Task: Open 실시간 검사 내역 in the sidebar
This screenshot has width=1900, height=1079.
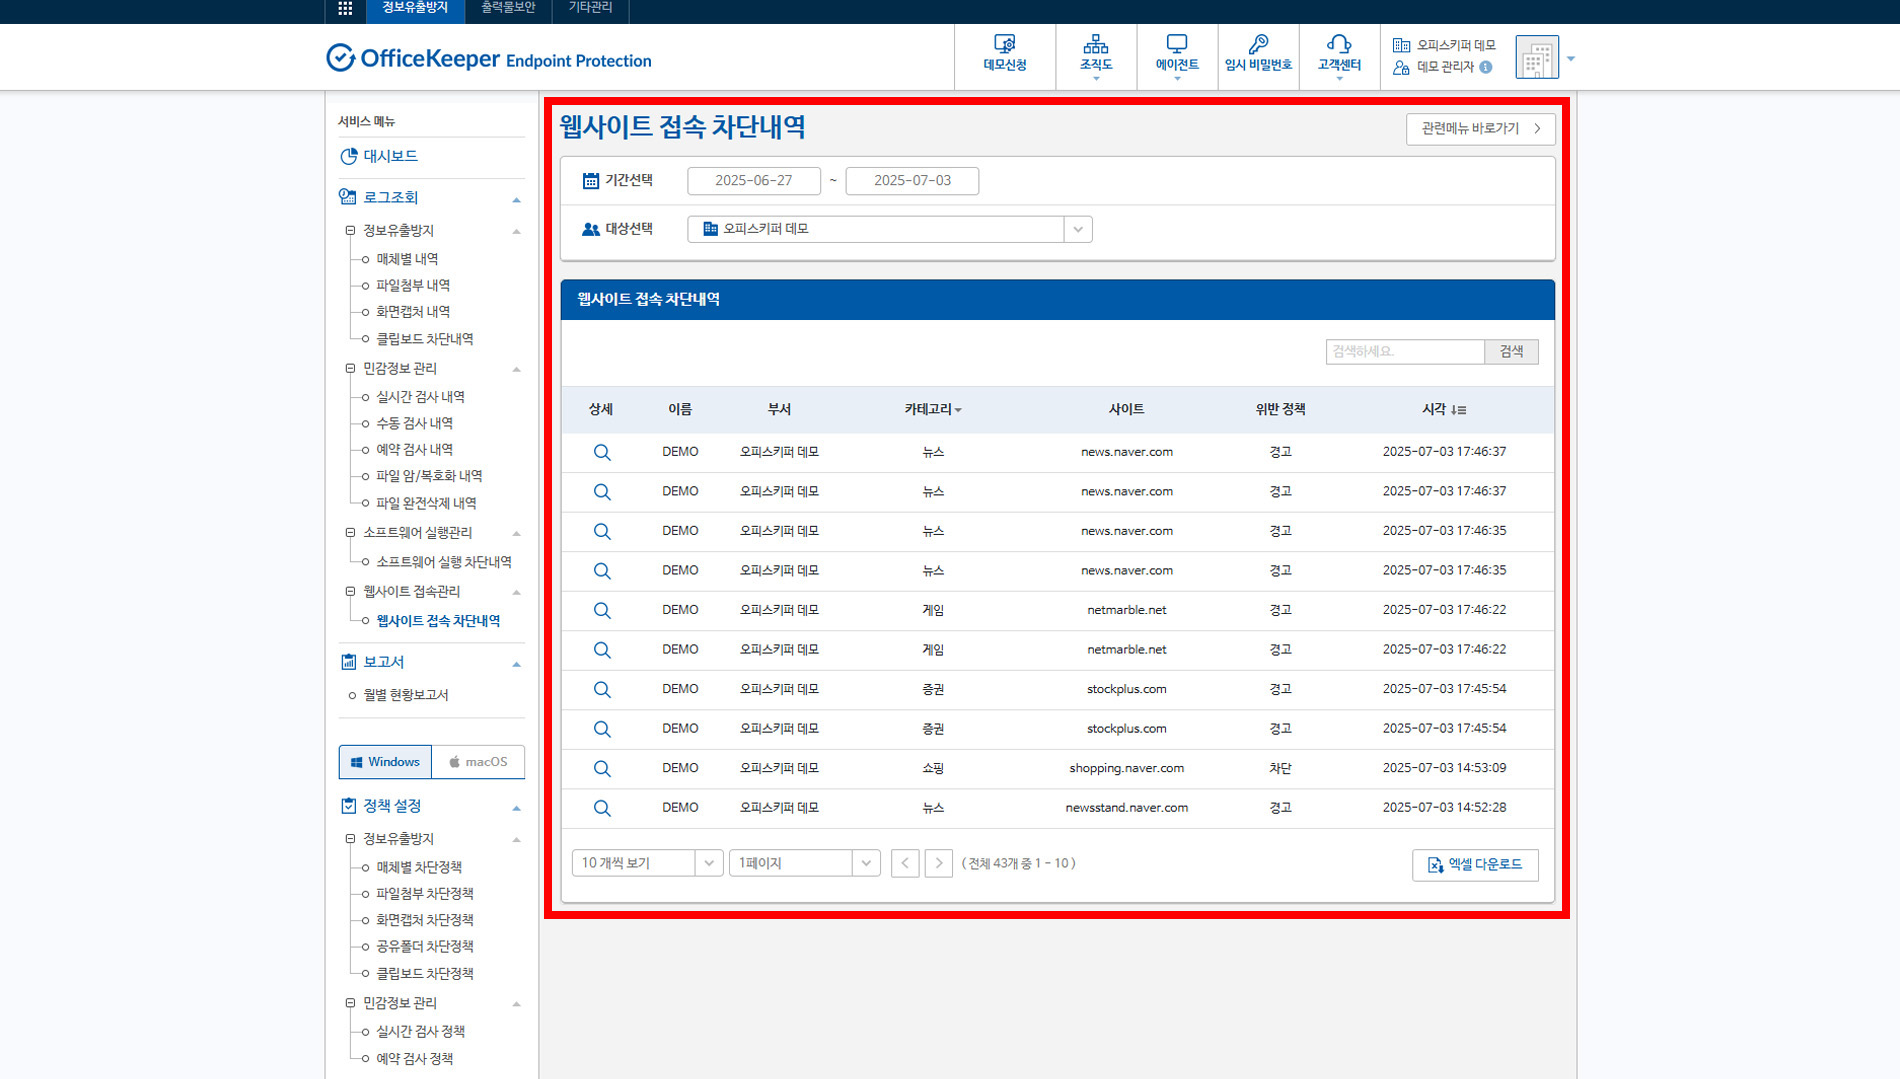Action: pos(420,397)
